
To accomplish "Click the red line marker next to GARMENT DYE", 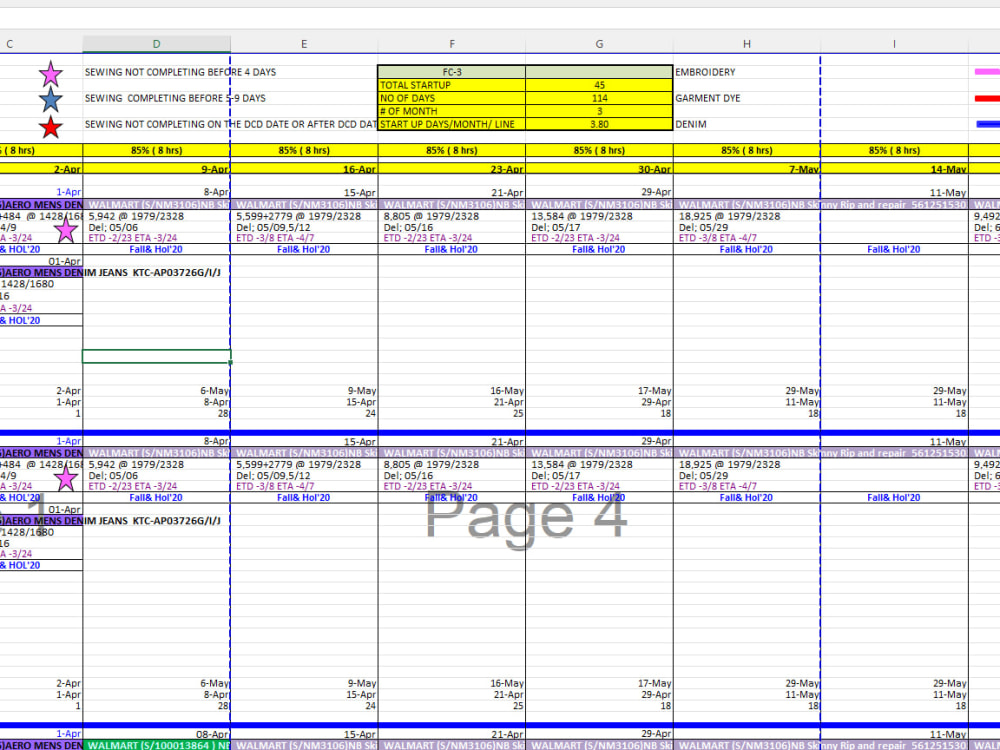I will [987, 98].
